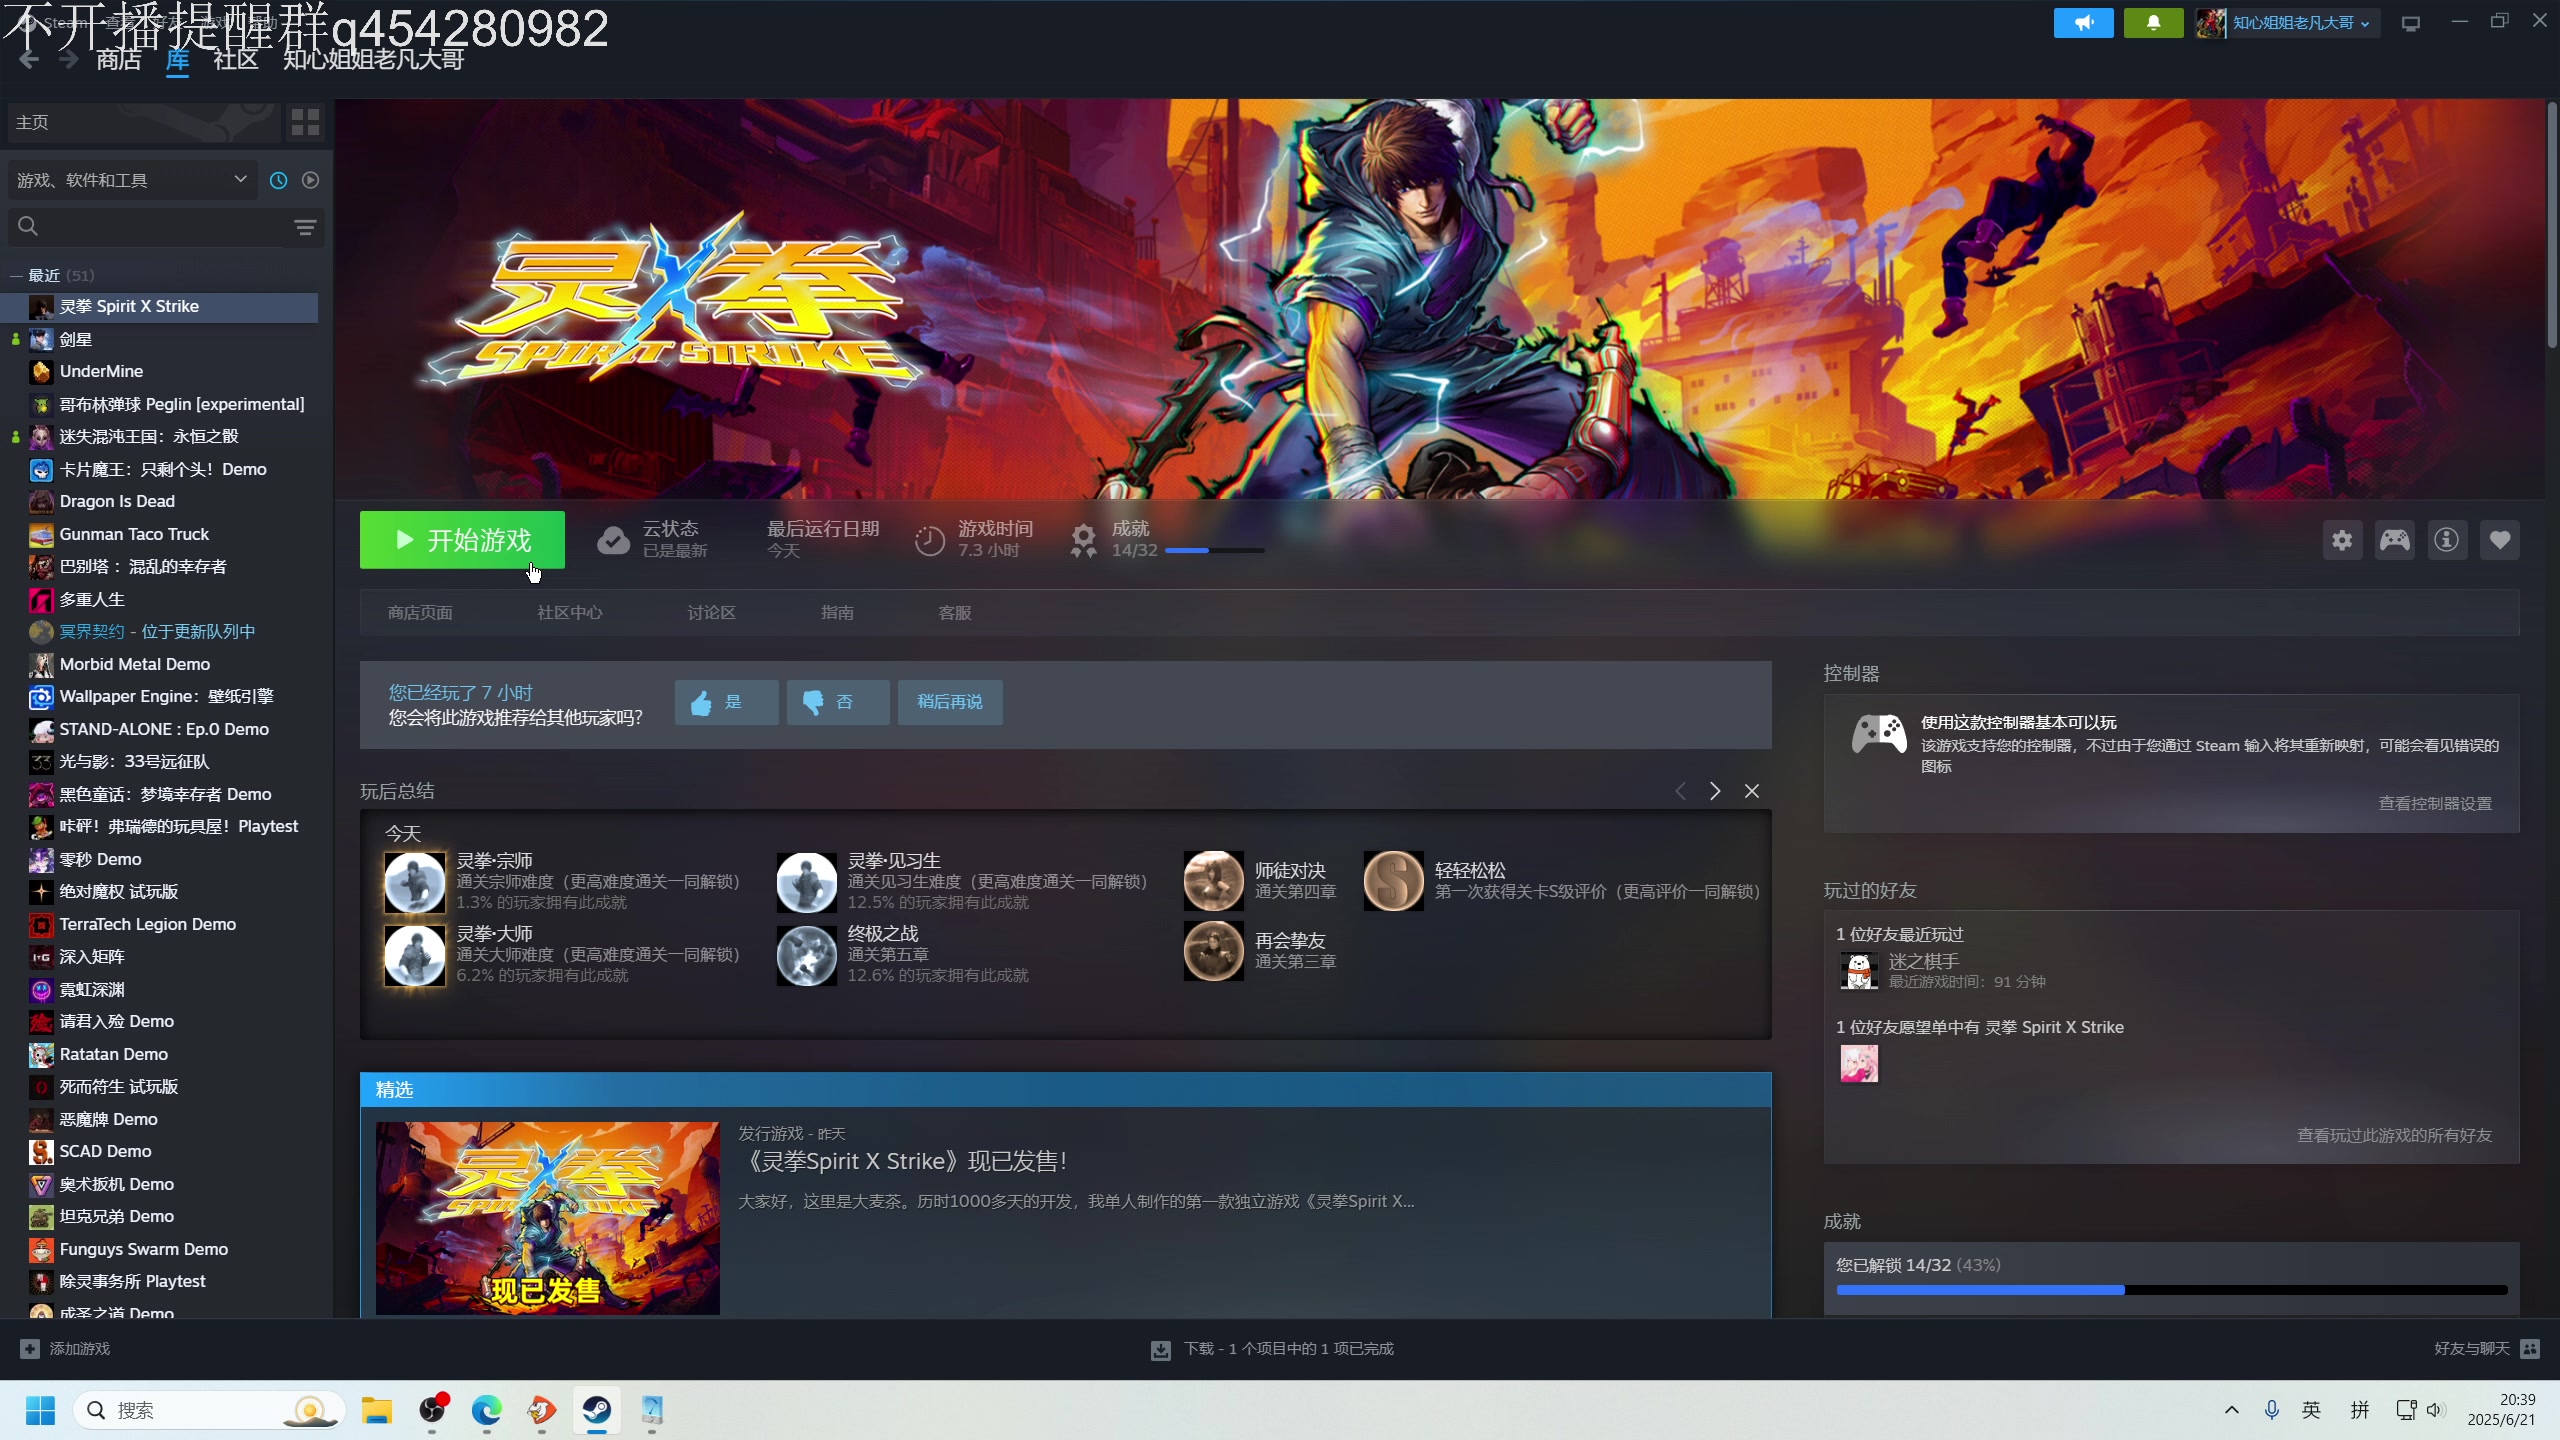
Task: Open 师徒对决 achievement icon
Action: (1213, 881)
